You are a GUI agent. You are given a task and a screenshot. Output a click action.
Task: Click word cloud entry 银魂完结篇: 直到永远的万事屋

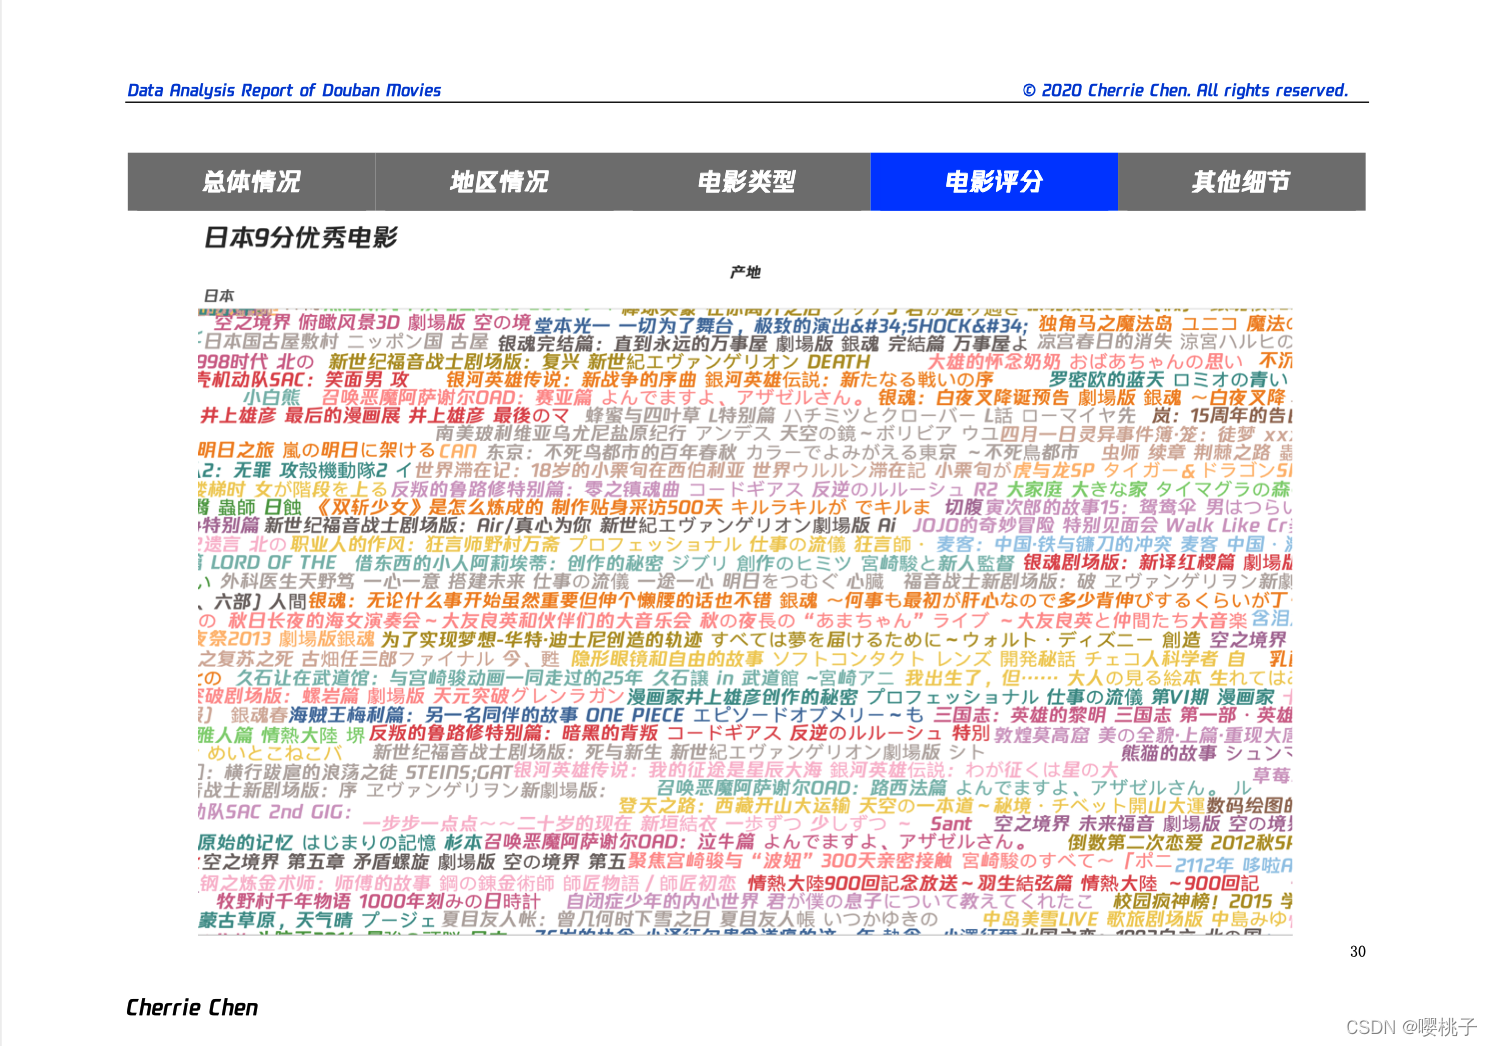click(x=633, y=343)
